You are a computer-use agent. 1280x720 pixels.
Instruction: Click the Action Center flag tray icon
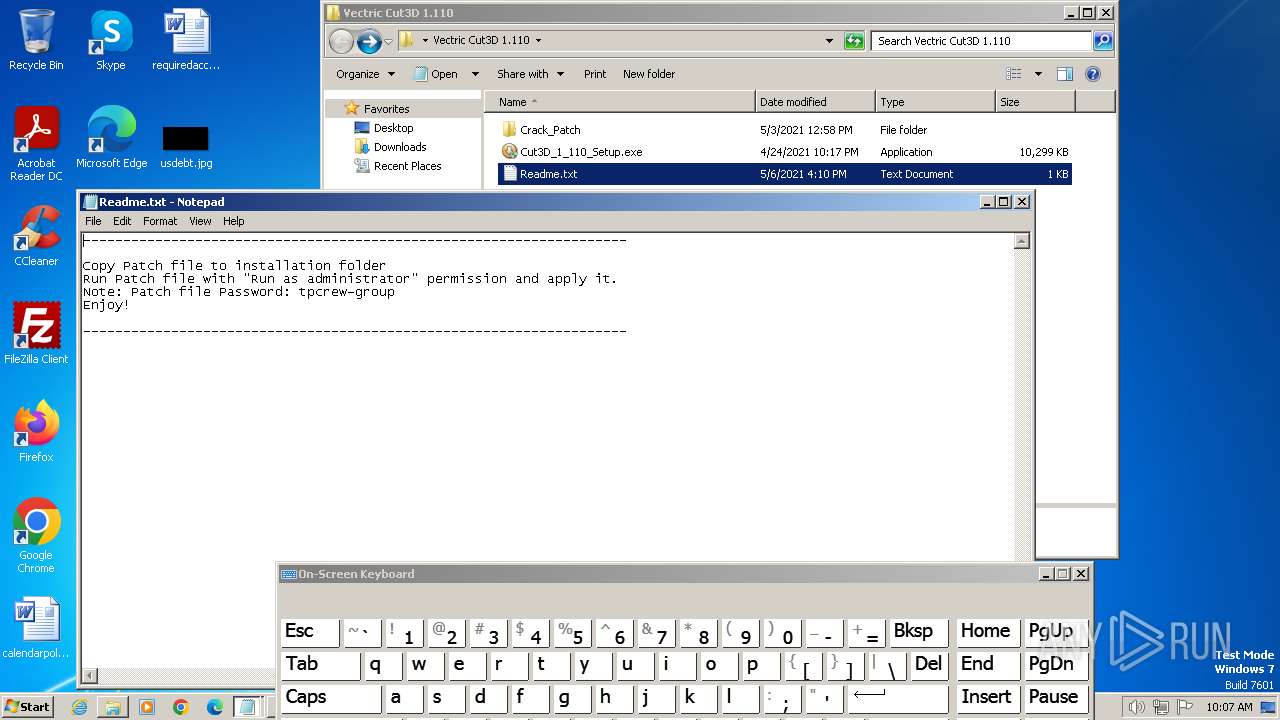coord(1186,707)
